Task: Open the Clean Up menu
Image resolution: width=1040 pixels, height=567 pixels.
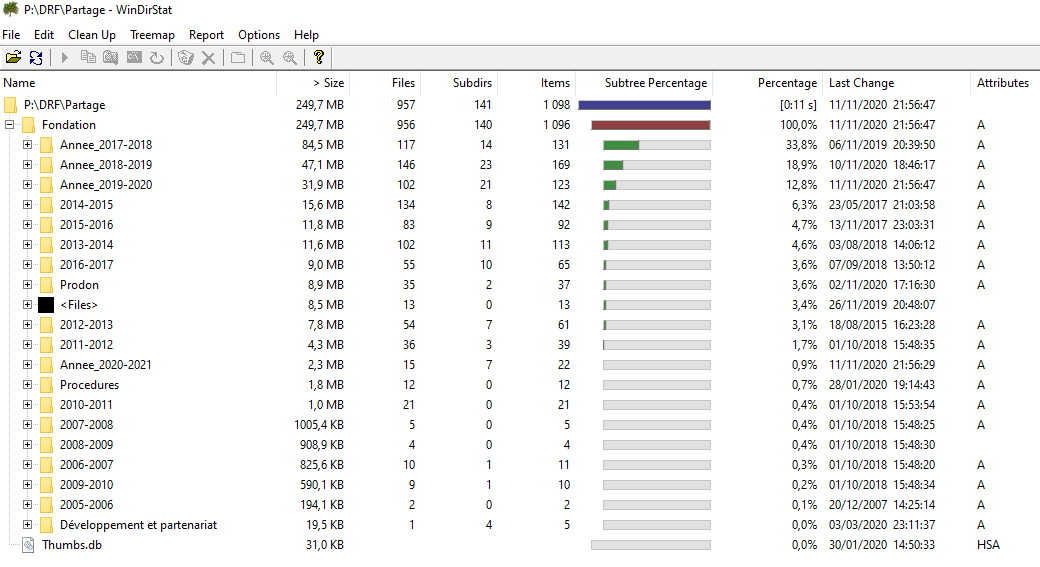Action: tap(92, 35)
